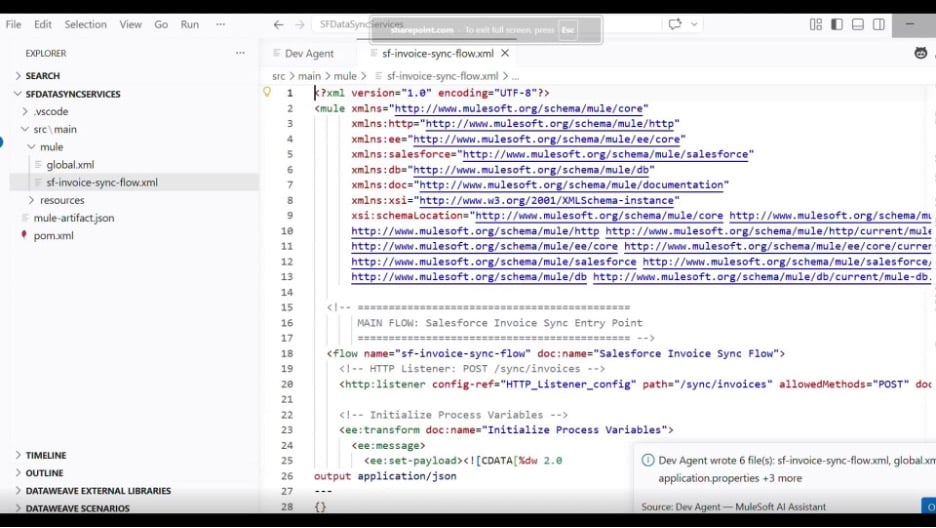Screen dimensions: 936x528
Task: Expand the OUTLINE section
Action: click(44, 473)
